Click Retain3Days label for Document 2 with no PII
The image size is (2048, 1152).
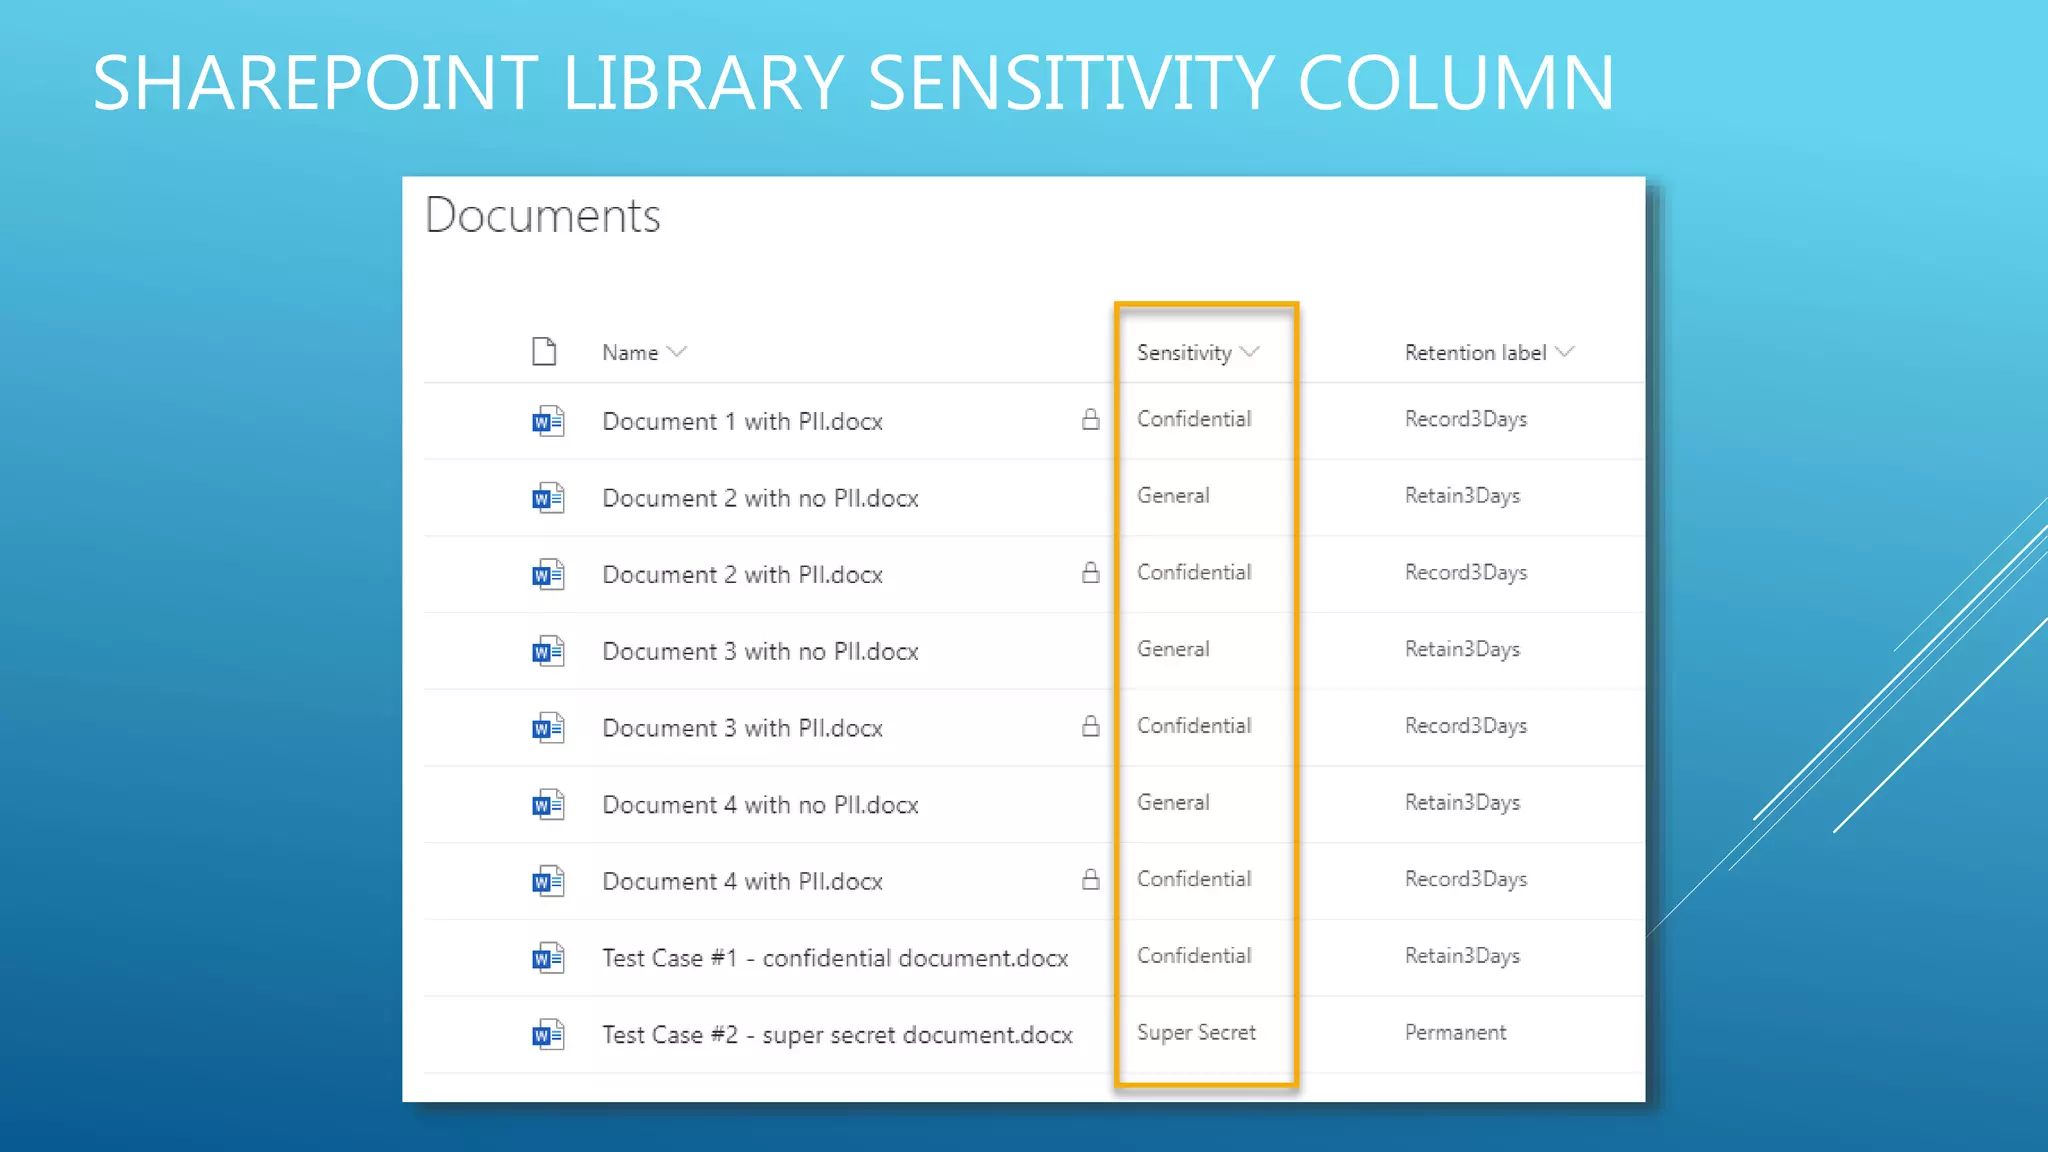click(1462, 496)
